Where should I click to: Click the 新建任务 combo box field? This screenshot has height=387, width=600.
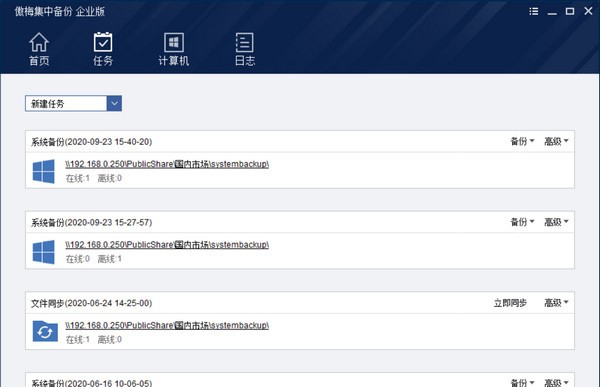73,103
